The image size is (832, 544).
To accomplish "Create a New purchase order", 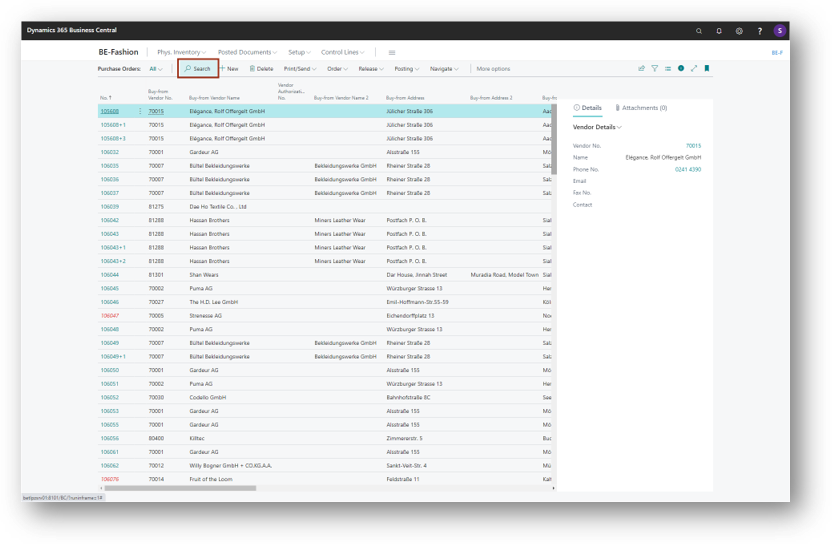I will click(x=229, y=68).
